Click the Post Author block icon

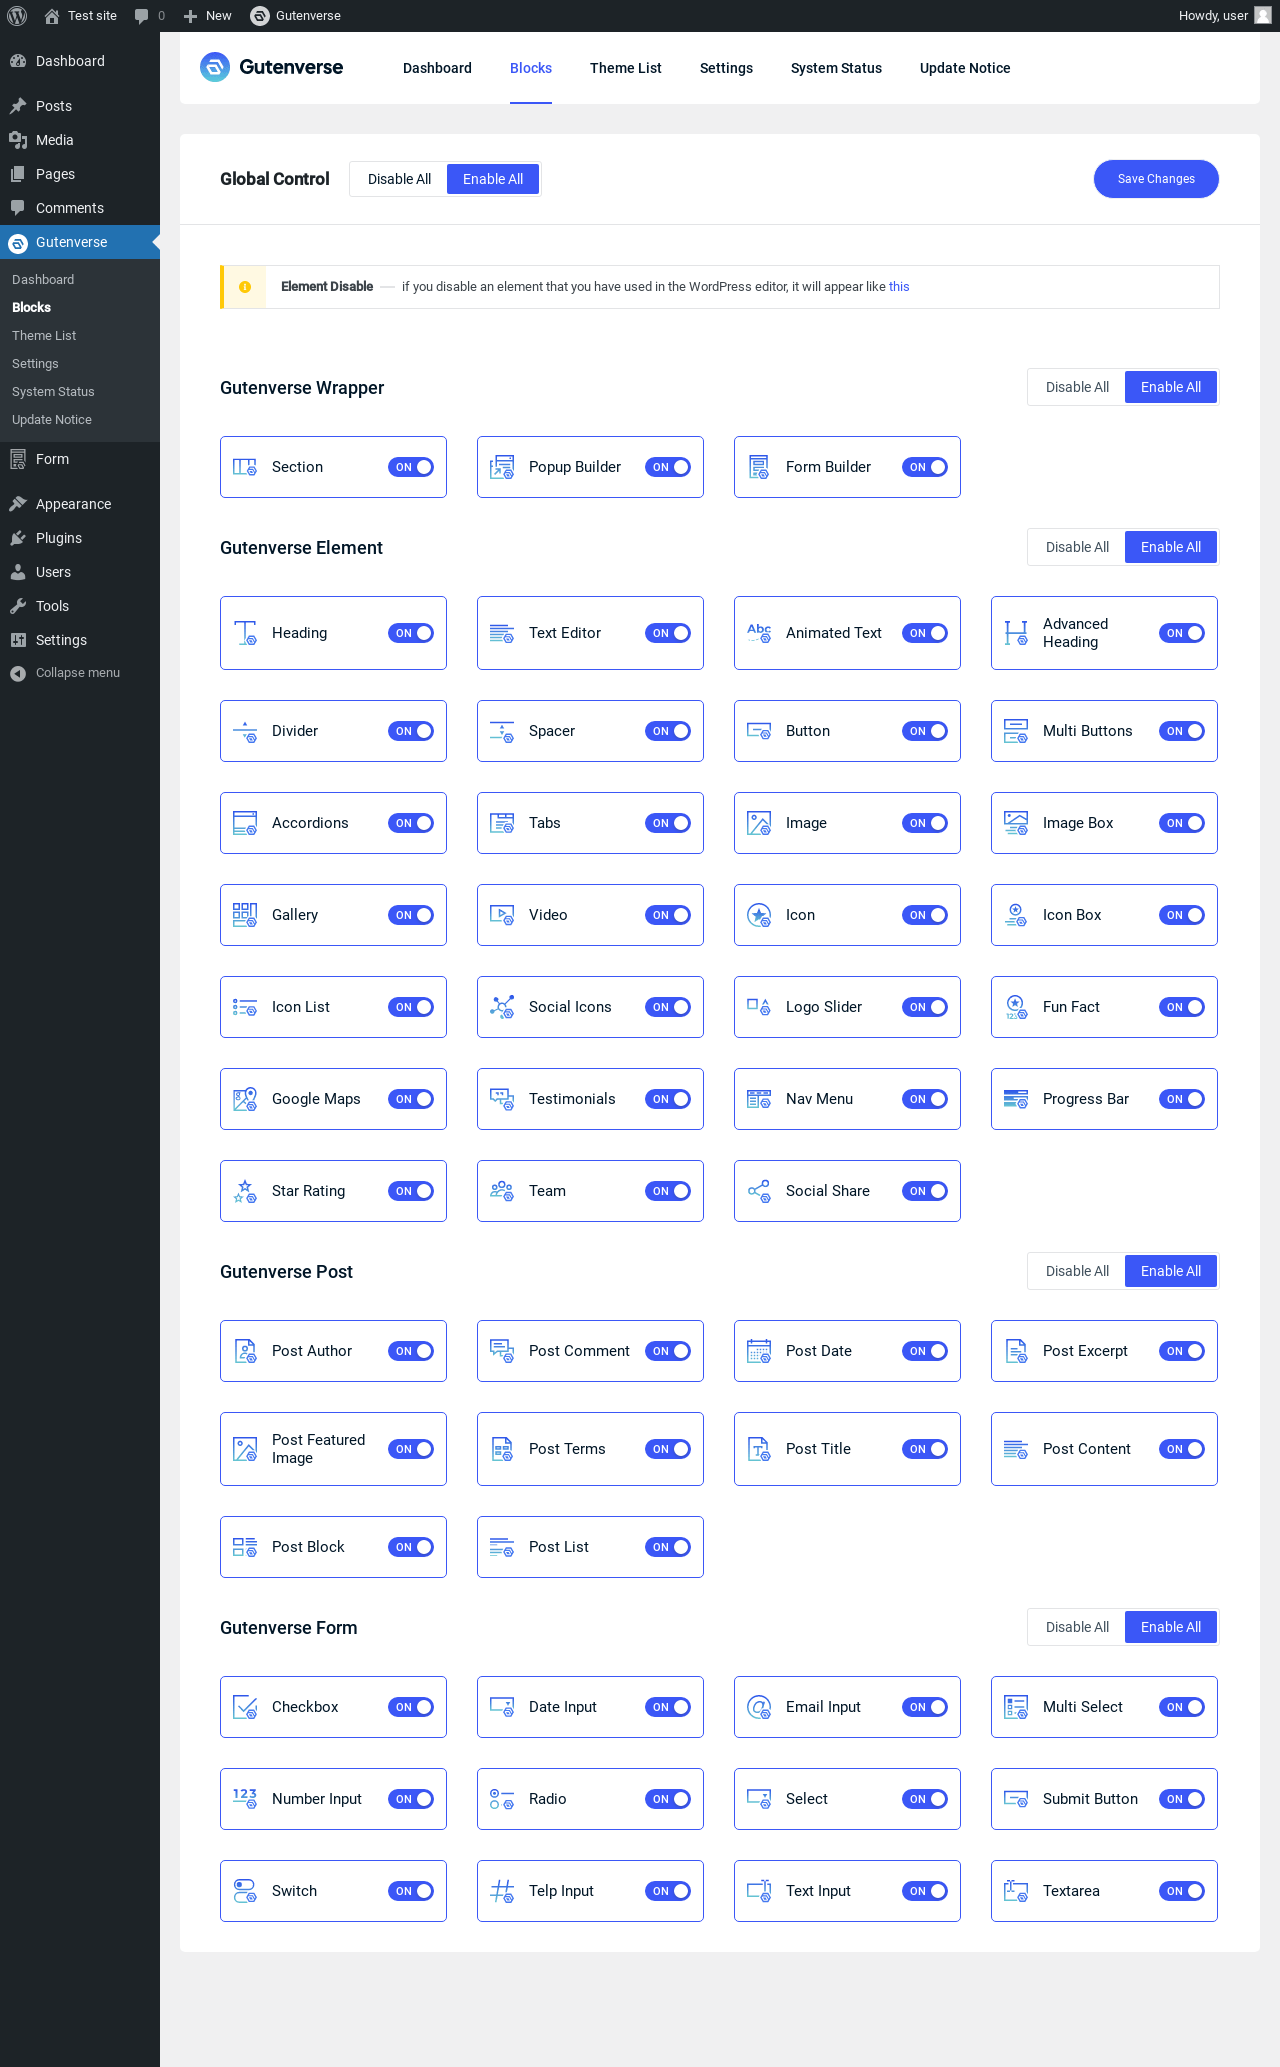pyautogui.click(x=245, y=1351)
